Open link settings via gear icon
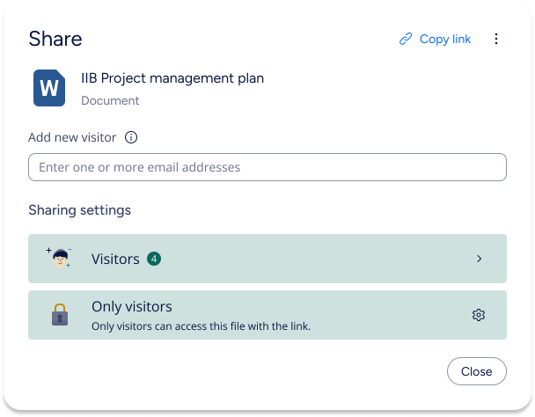The height and width of the screenshot is (417, 535). (x=478, y=315)
